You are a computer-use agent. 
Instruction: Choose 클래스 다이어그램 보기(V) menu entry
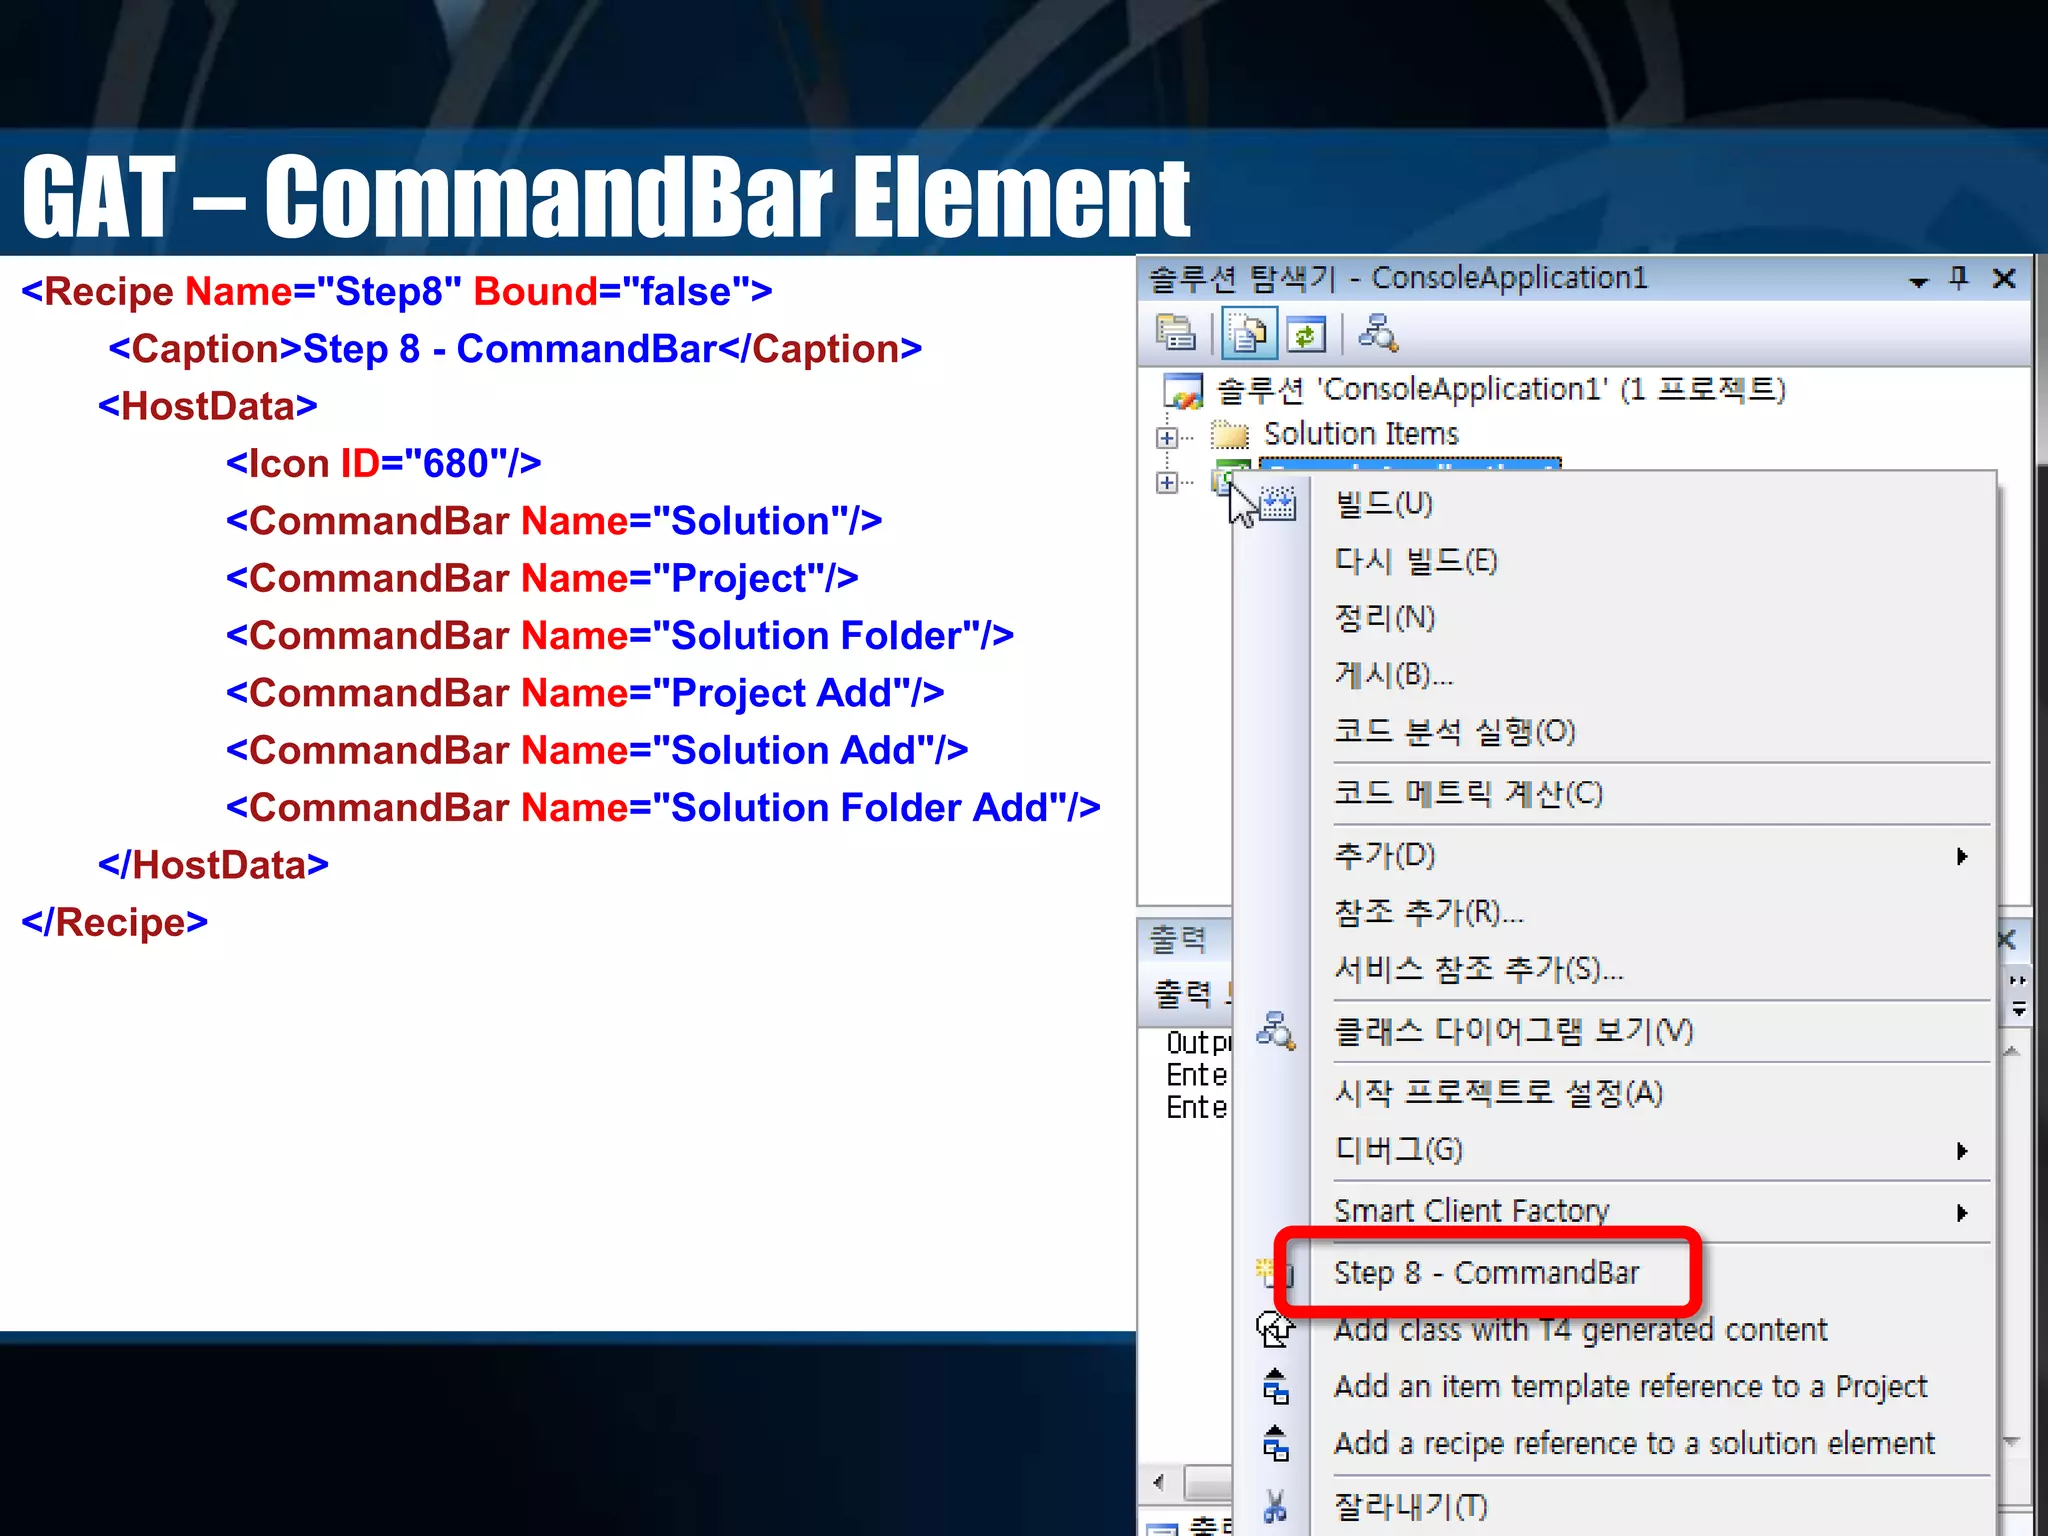coord(1514,1031)
